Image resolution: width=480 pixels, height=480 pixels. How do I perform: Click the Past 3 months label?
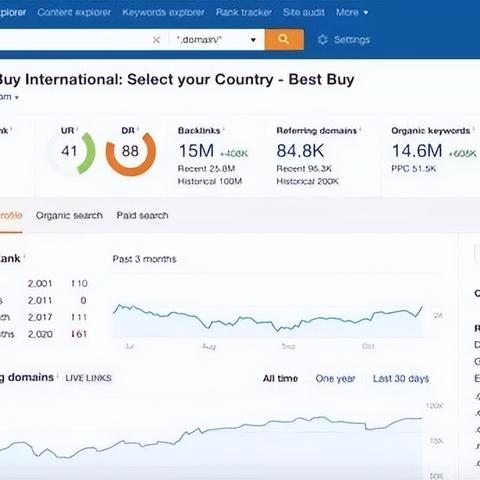click(144, 259)
